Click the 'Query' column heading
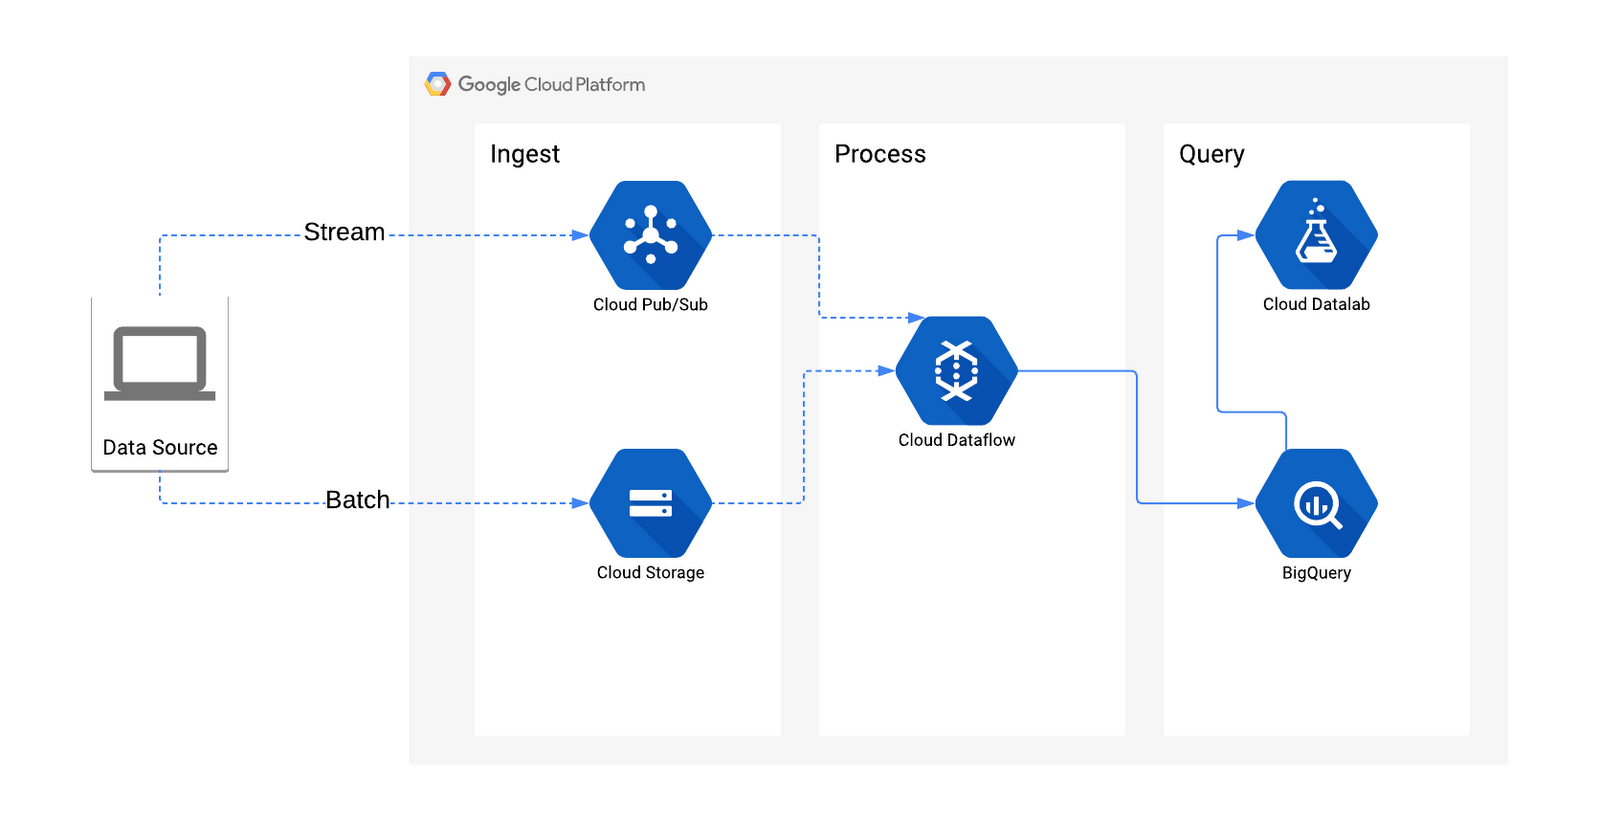The image size is (1600, 821). coord(1212,154)
